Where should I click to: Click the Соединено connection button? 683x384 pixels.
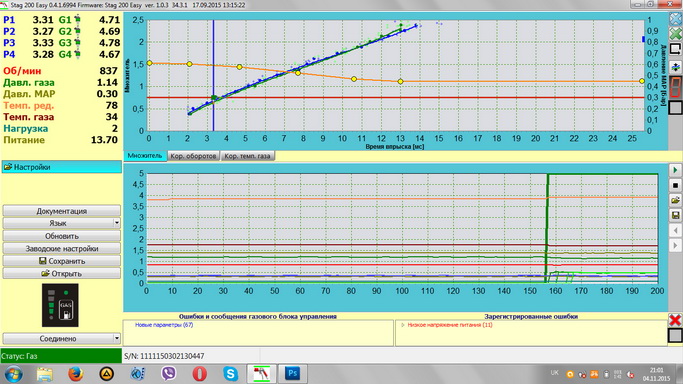tap(58, 338)
